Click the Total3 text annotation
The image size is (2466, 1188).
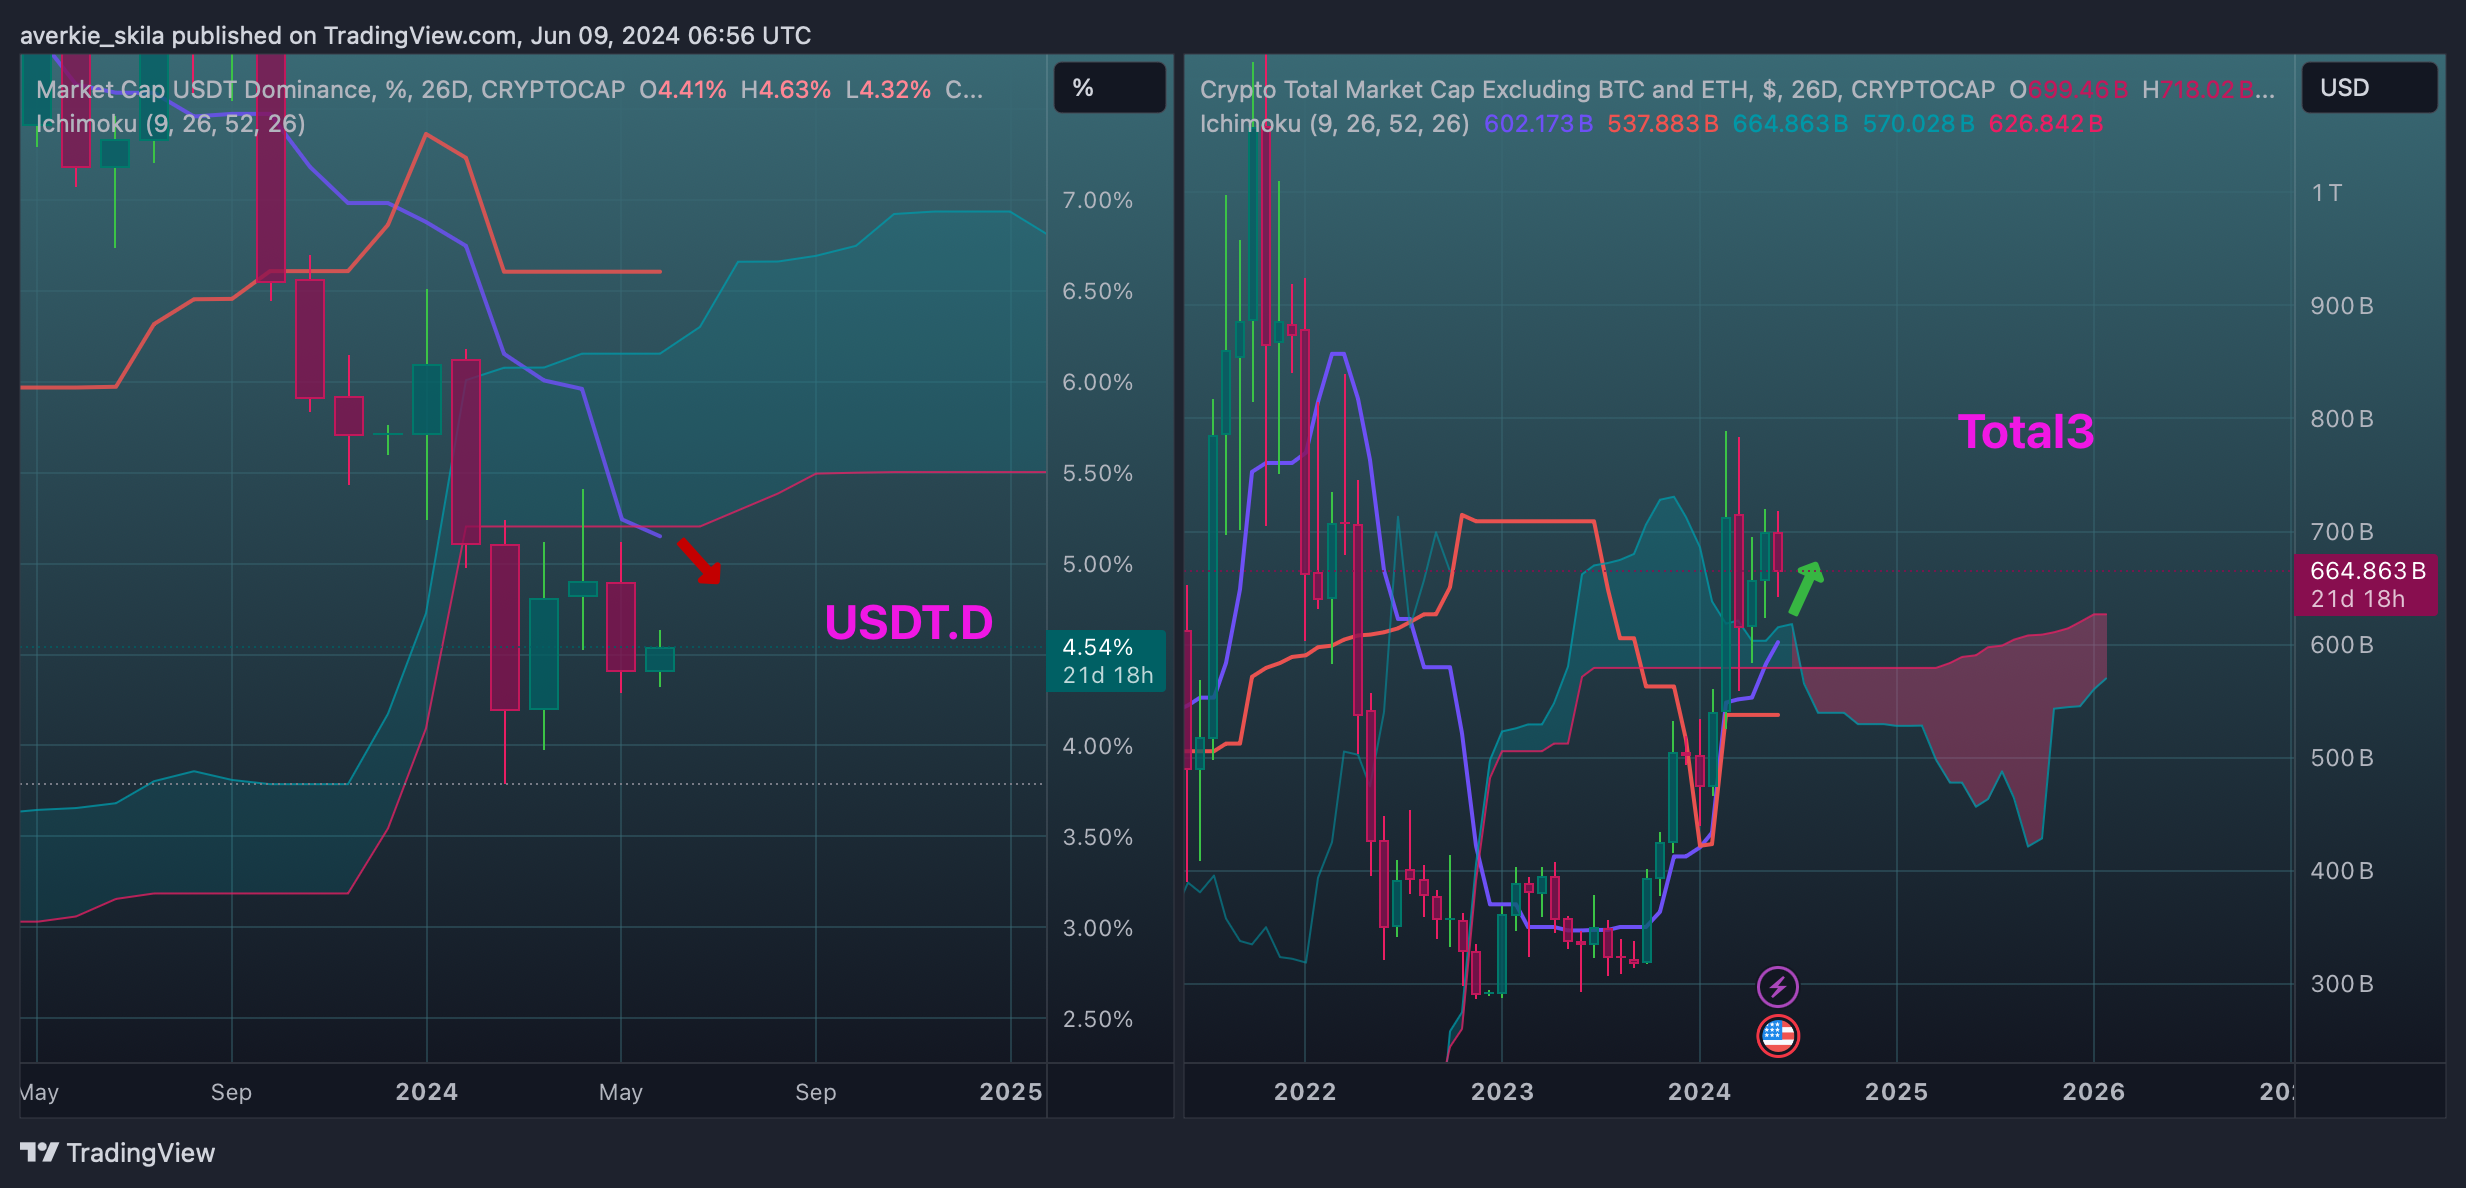tap(2025, 432)
